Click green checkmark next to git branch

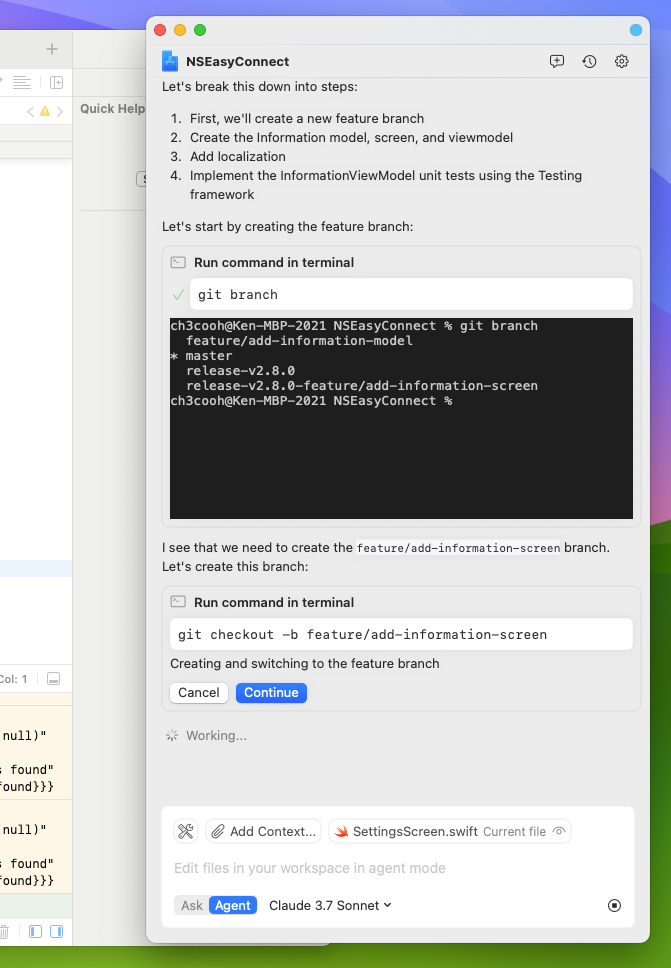178,295
